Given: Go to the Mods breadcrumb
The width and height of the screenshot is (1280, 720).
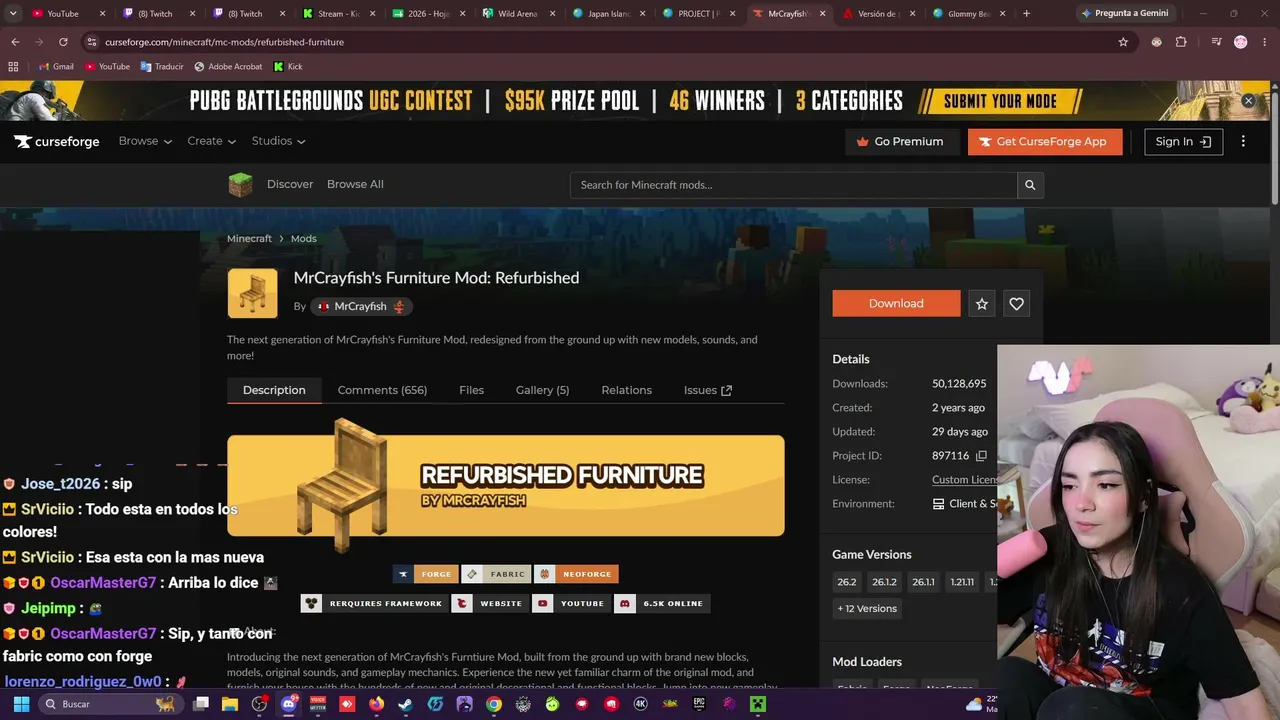Looking at the screenshot, I should click(x=303, y=239).
